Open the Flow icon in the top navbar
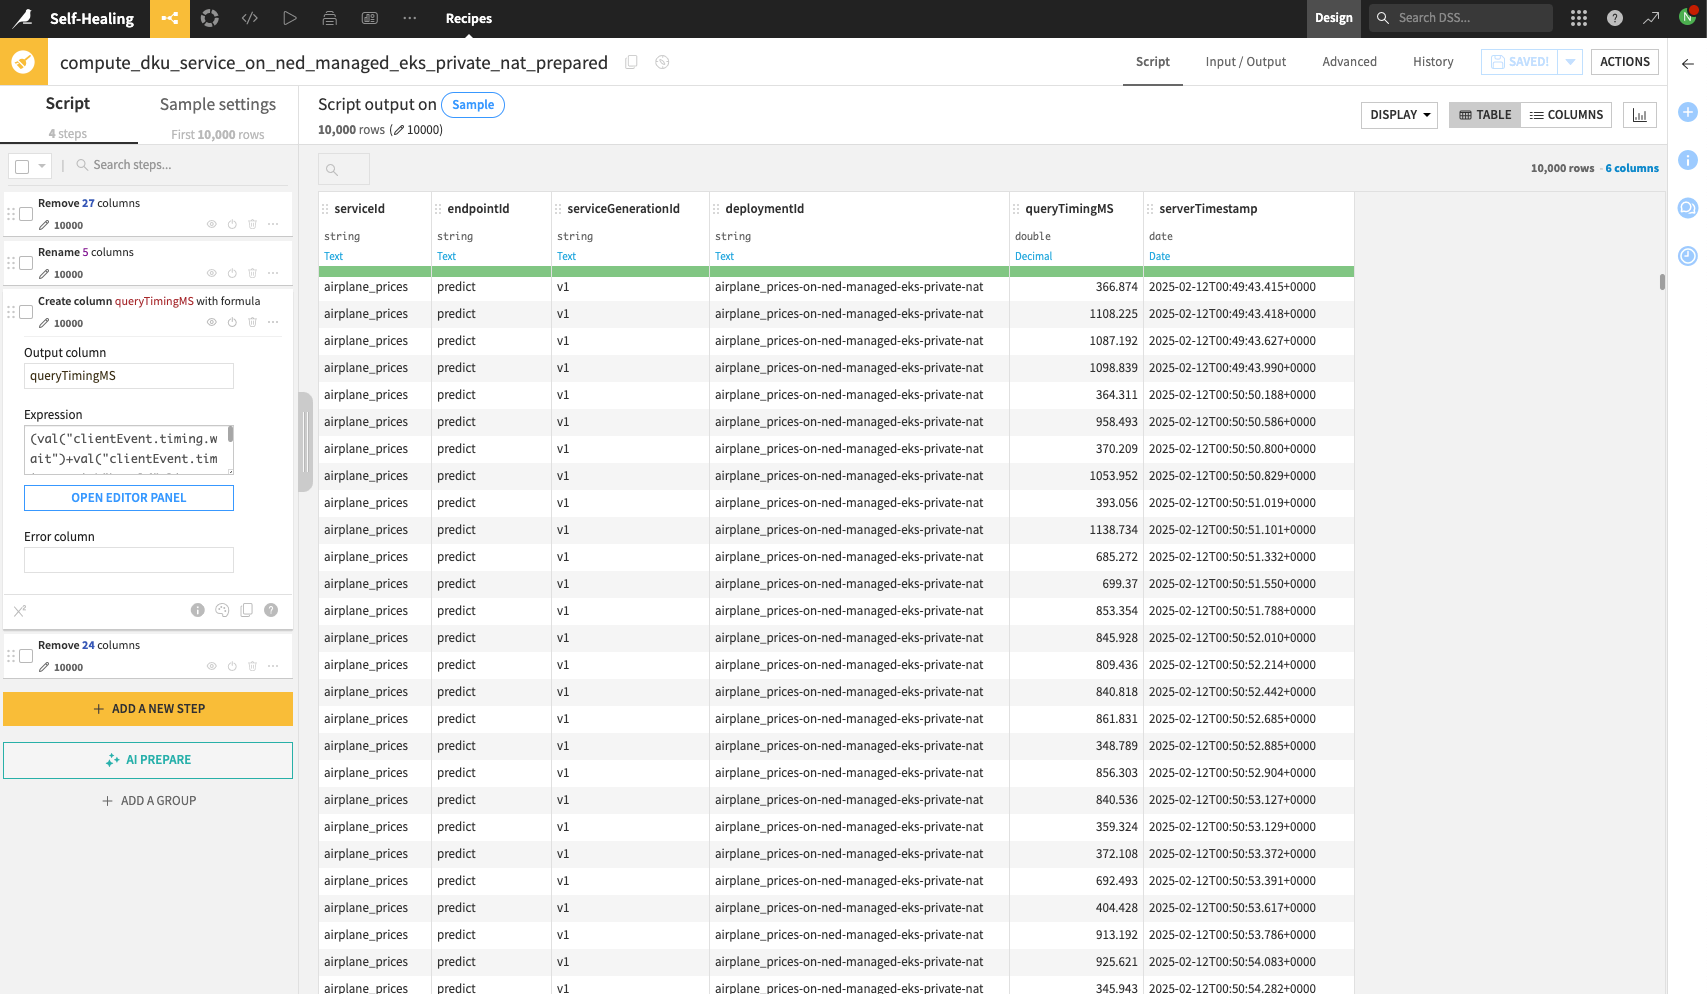The image size is (1707, 994). point(169,18)
